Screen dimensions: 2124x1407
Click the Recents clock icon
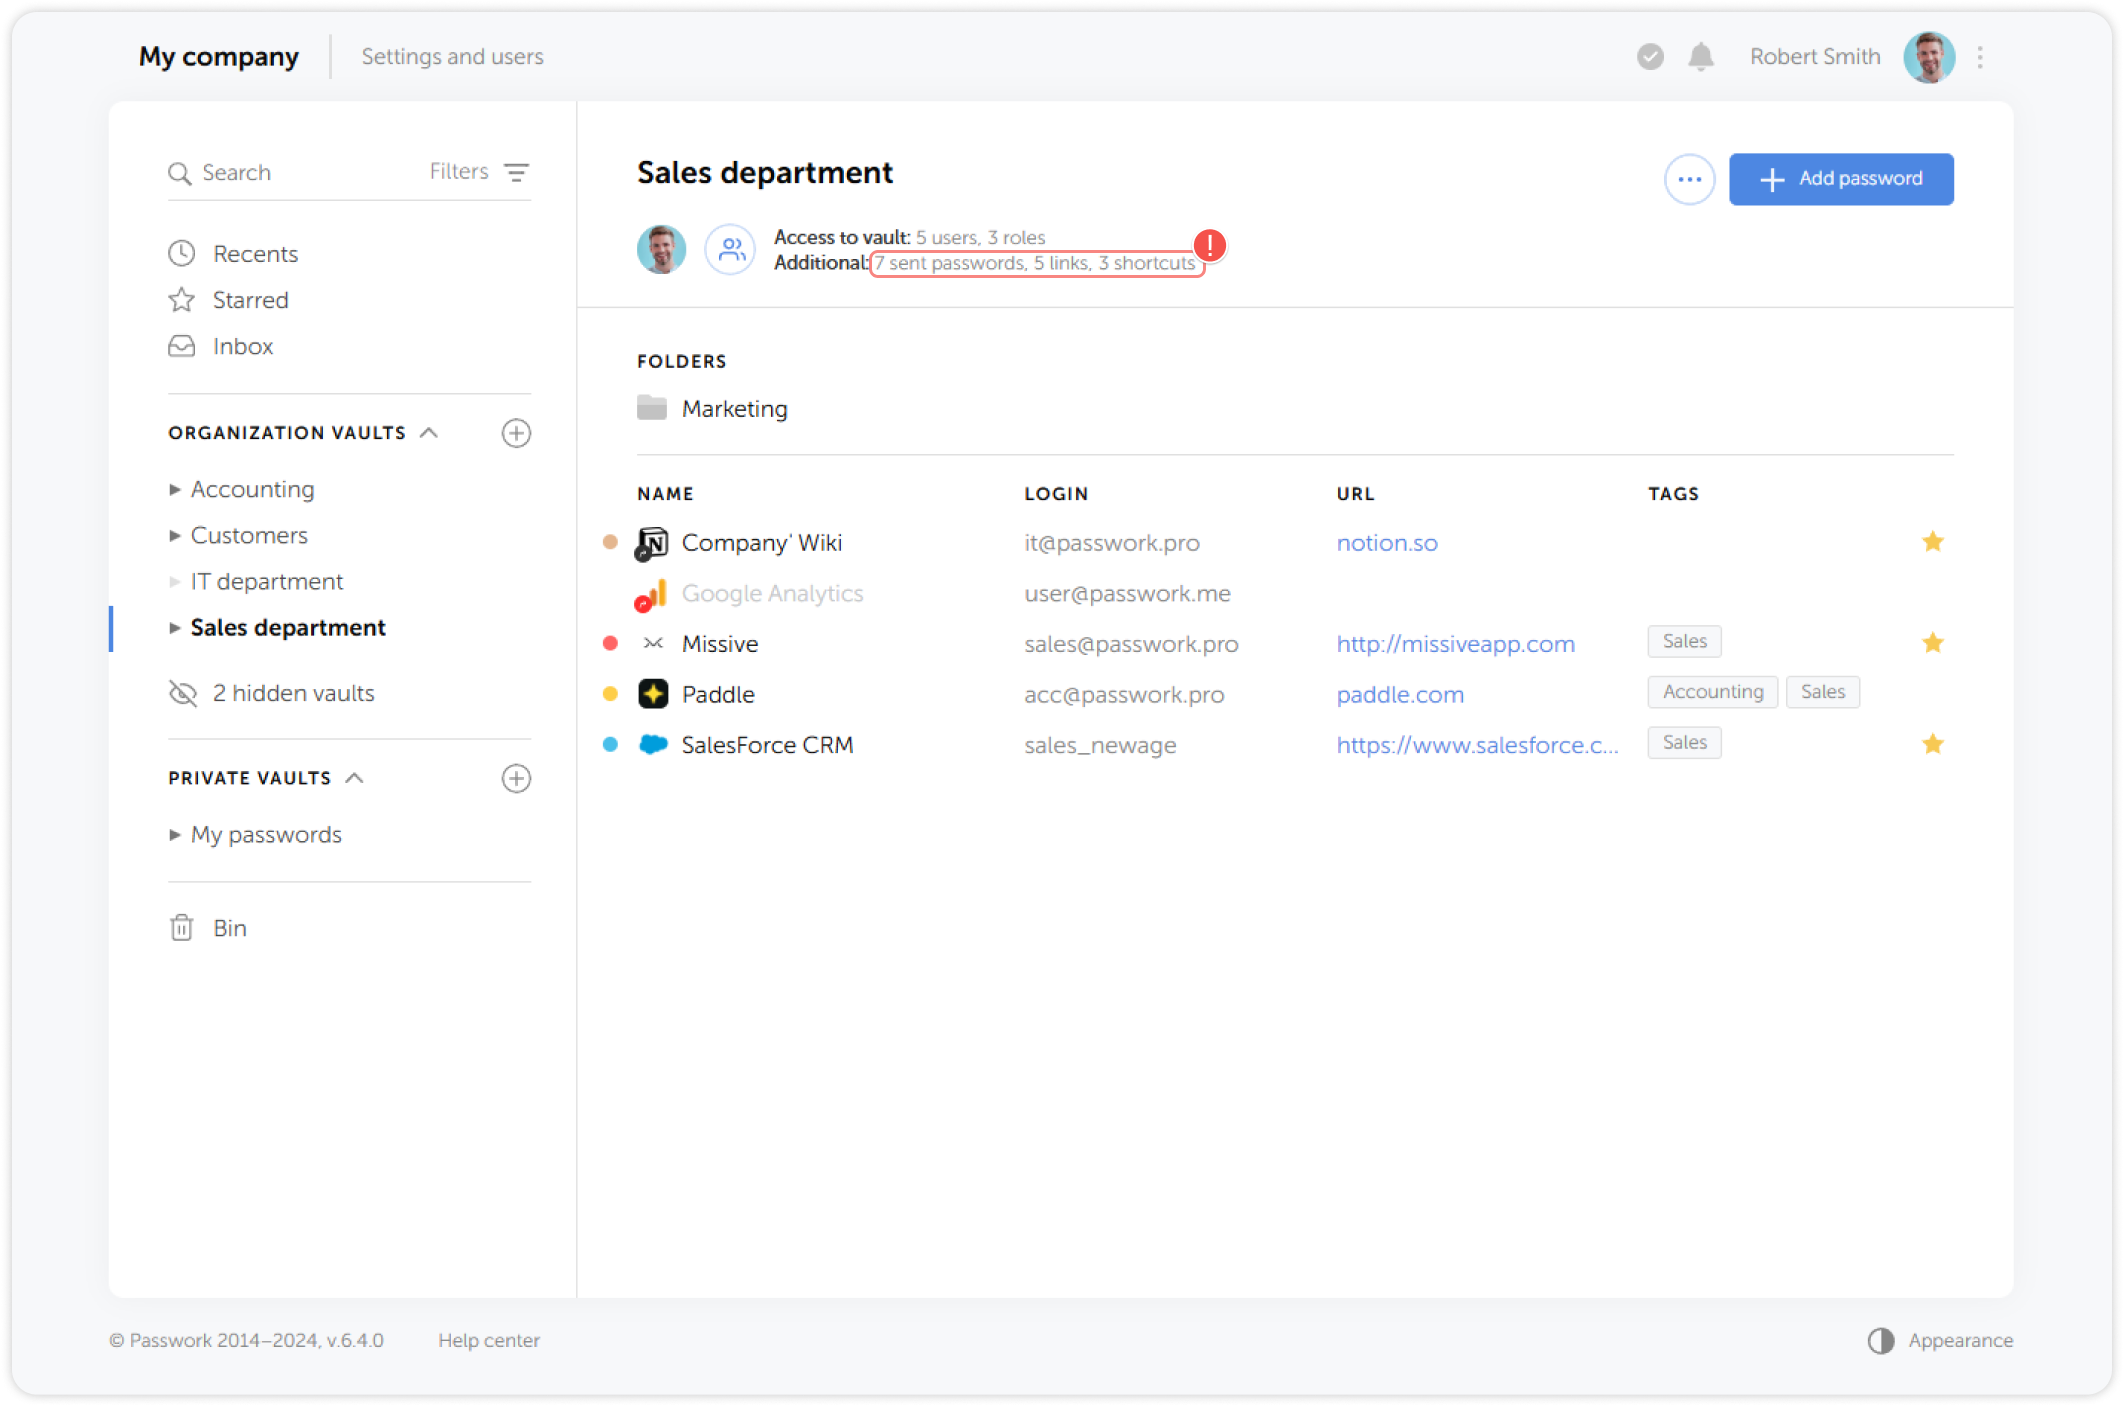pyautogui.click(x=181, y=253)
